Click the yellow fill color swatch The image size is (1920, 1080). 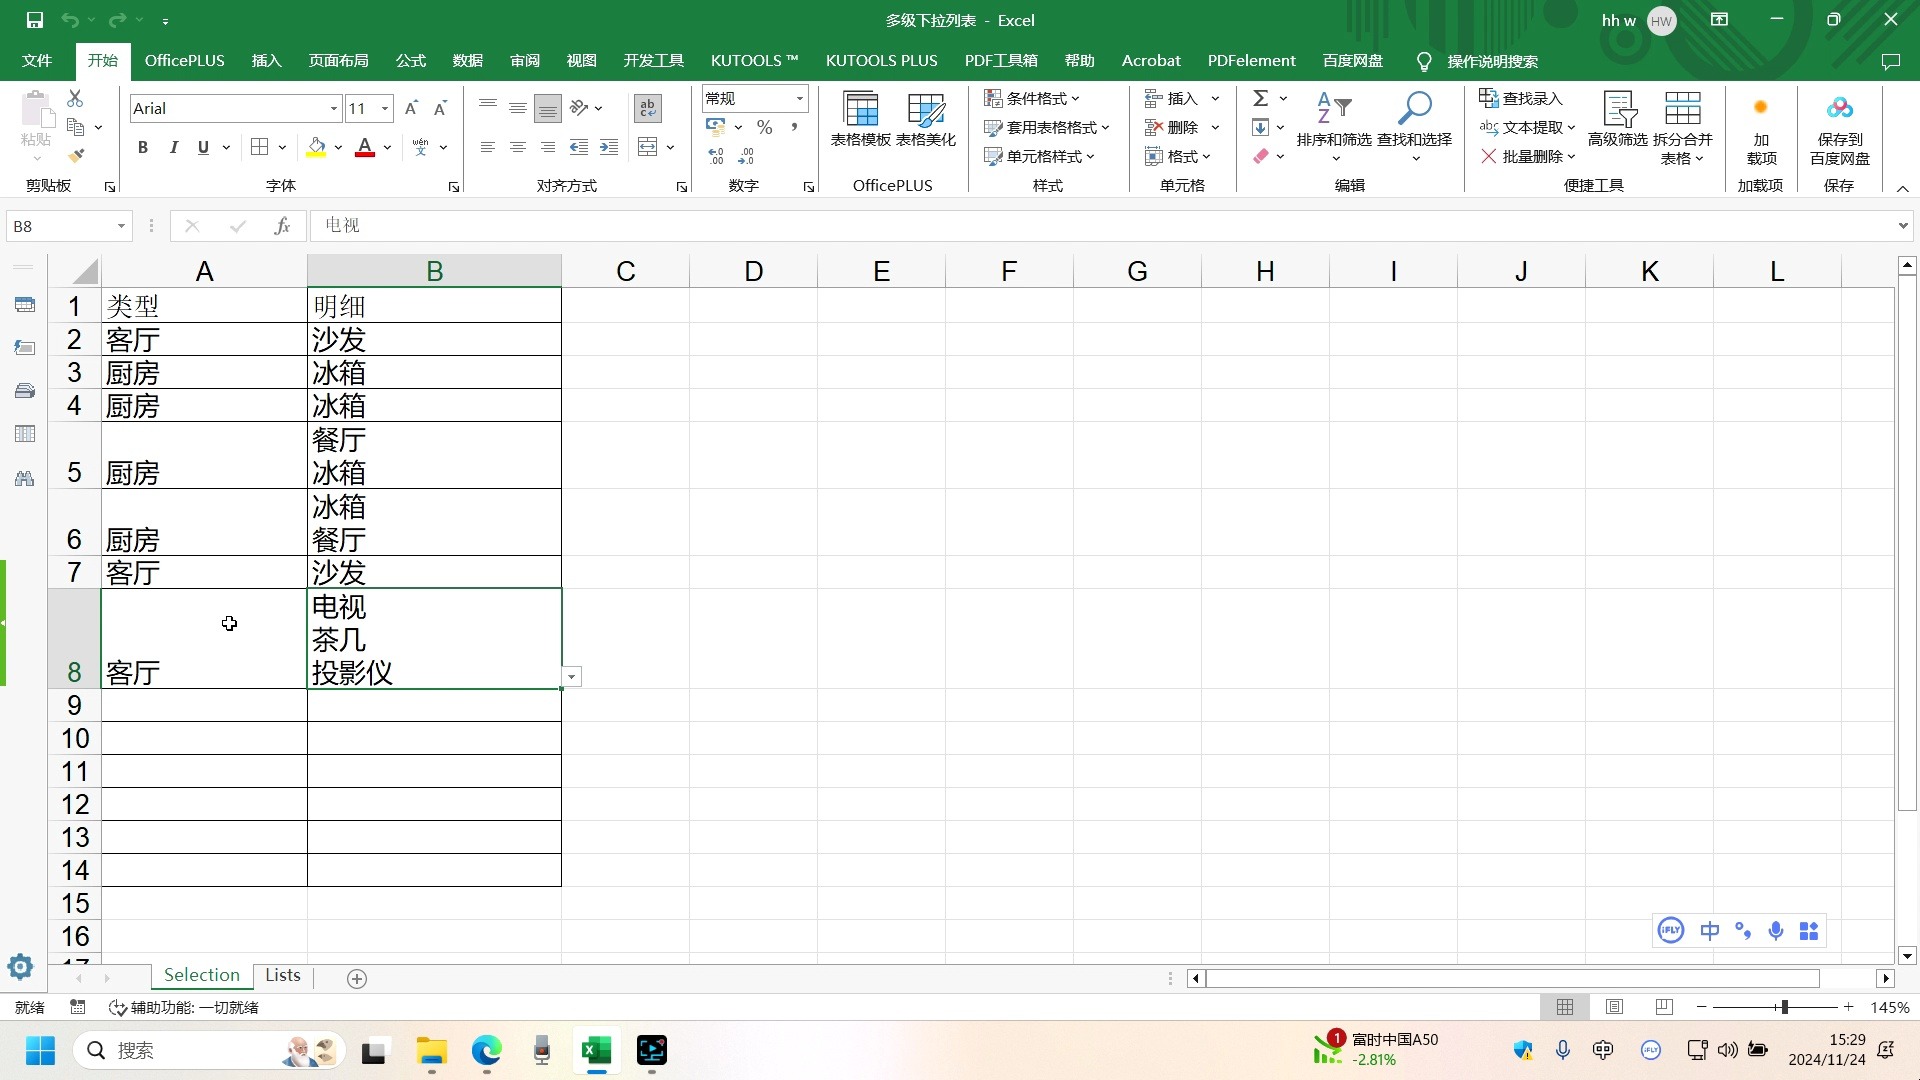(316, 148)
